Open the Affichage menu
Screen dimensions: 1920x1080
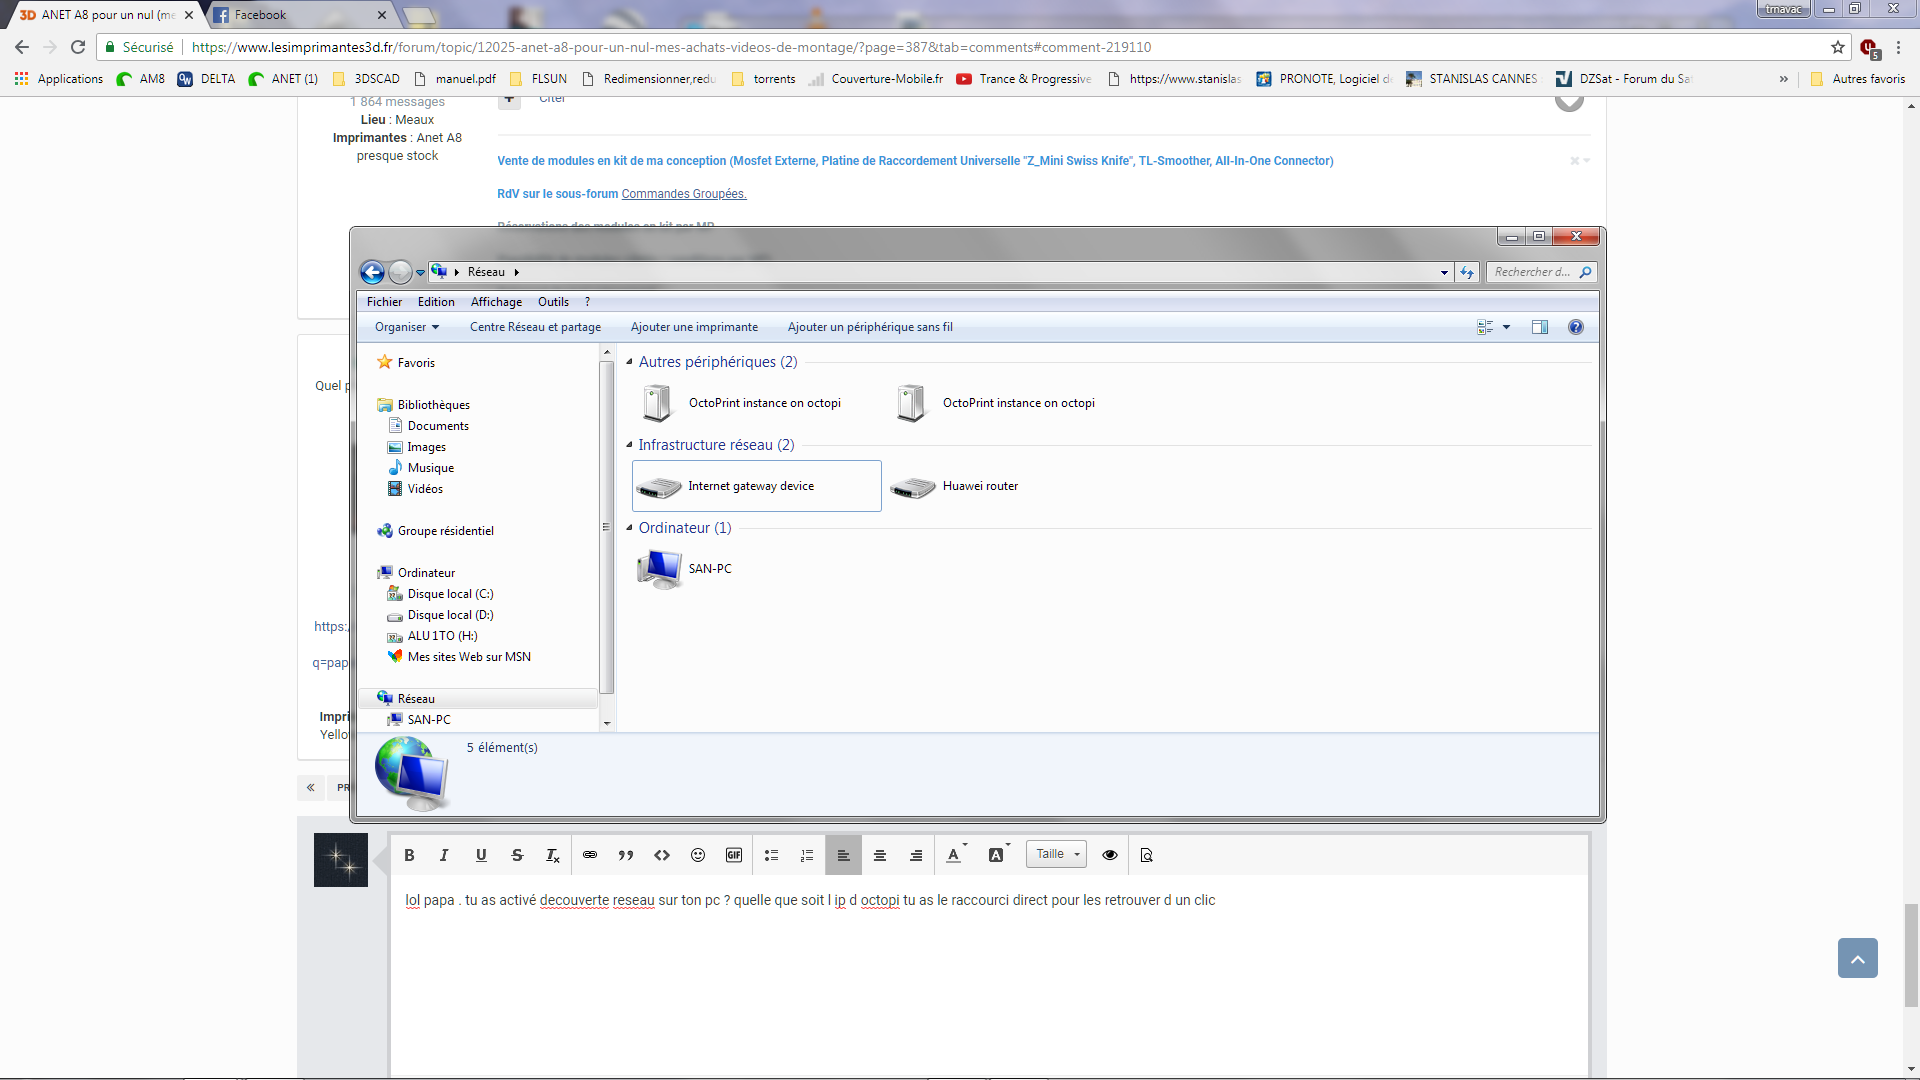[496, 302]
